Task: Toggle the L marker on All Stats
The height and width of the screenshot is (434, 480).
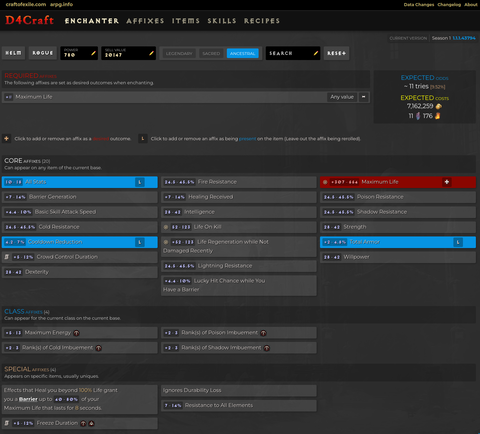Action: coord(140,182)
